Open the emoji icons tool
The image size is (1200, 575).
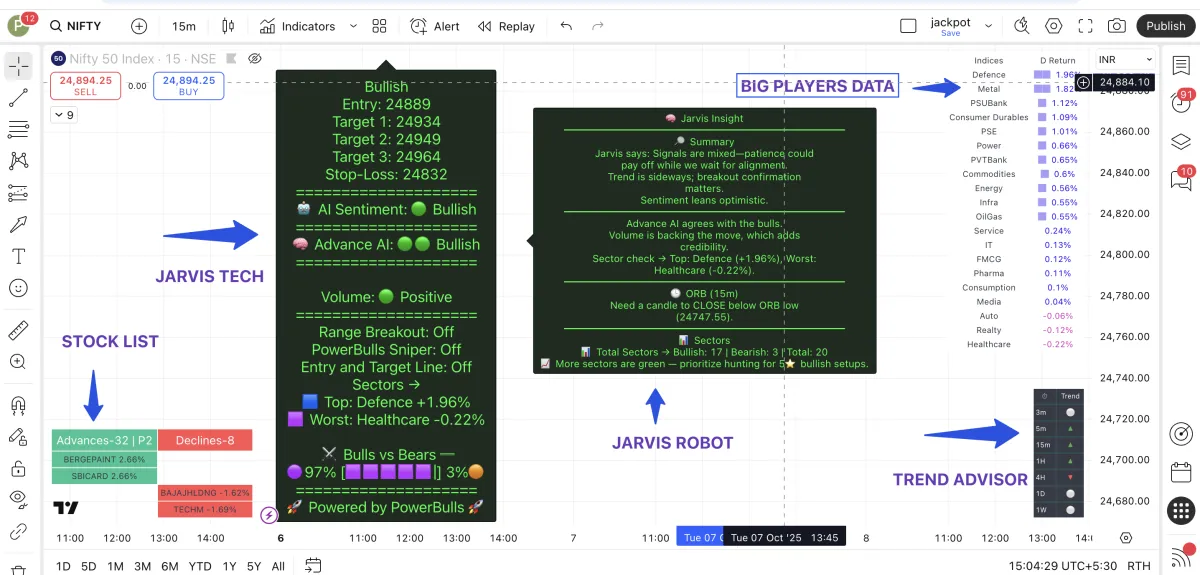(18, 287)
